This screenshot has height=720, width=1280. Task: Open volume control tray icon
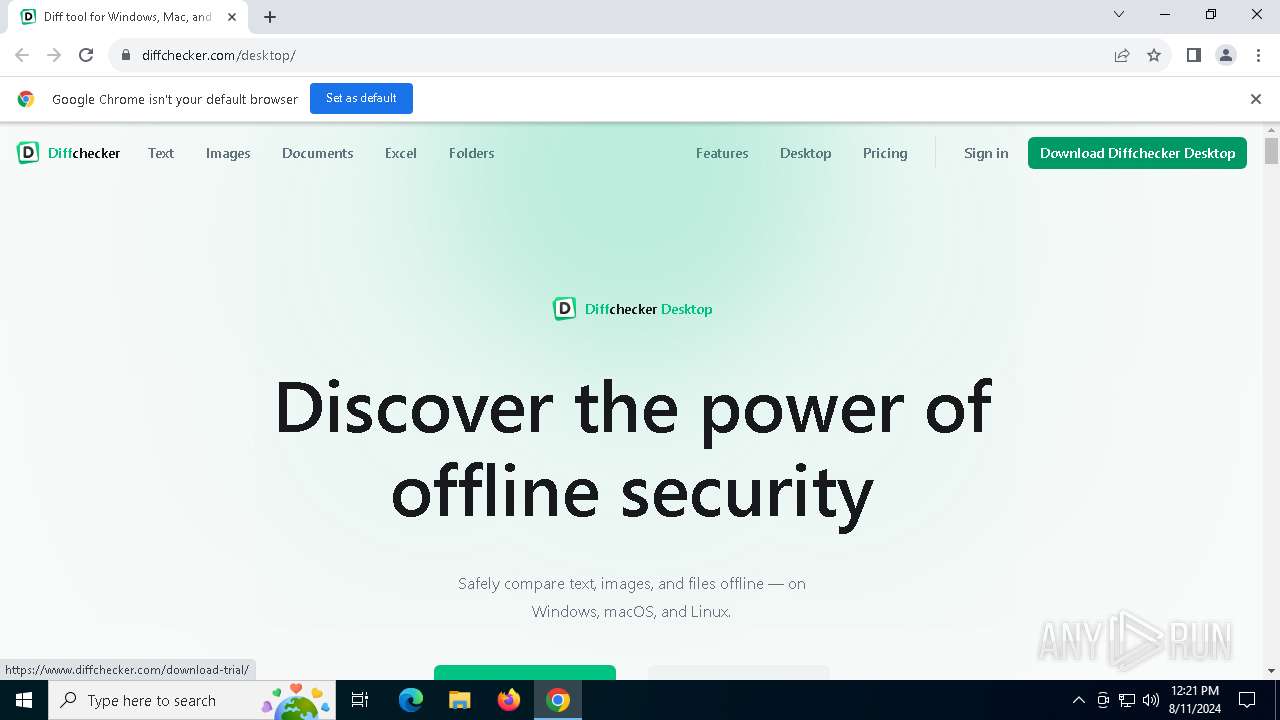[x=1151, y=700]
